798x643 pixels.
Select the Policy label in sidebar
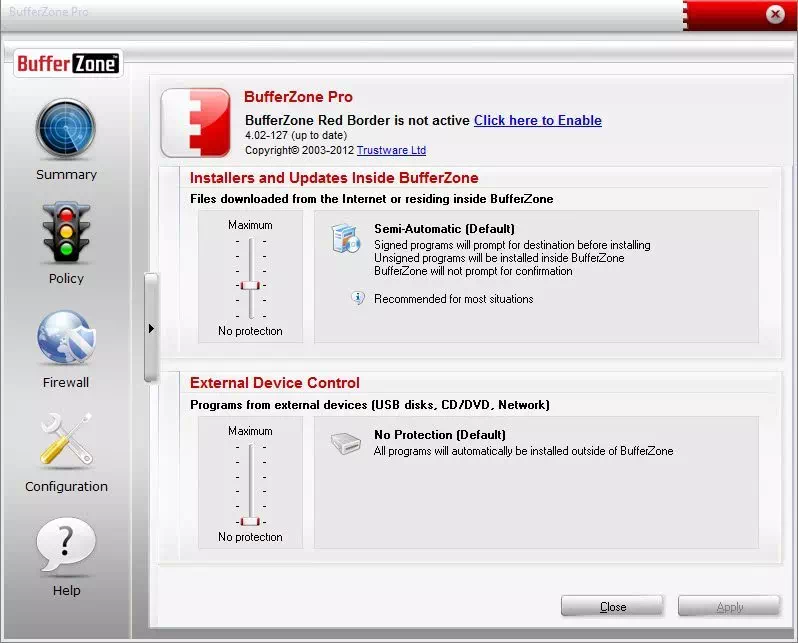[x=66, y=278]
